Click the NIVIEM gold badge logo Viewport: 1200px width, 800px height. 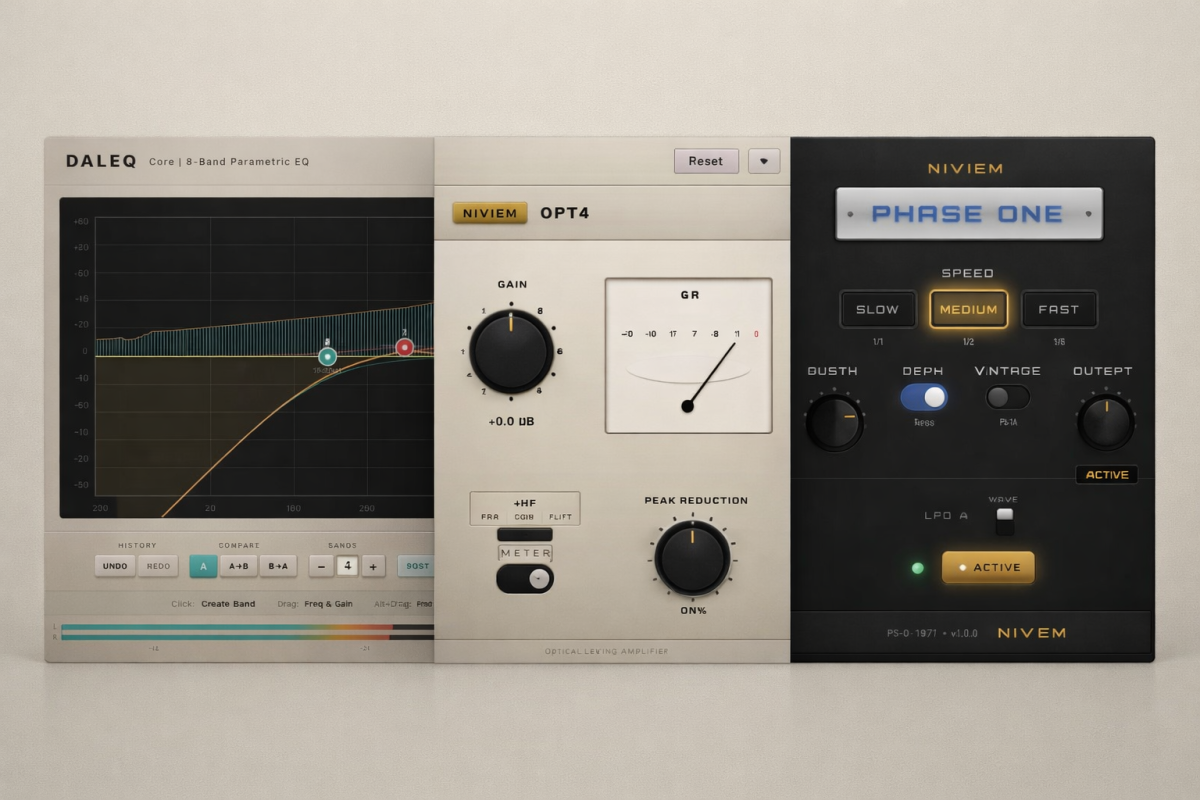(x=490, y=213)
